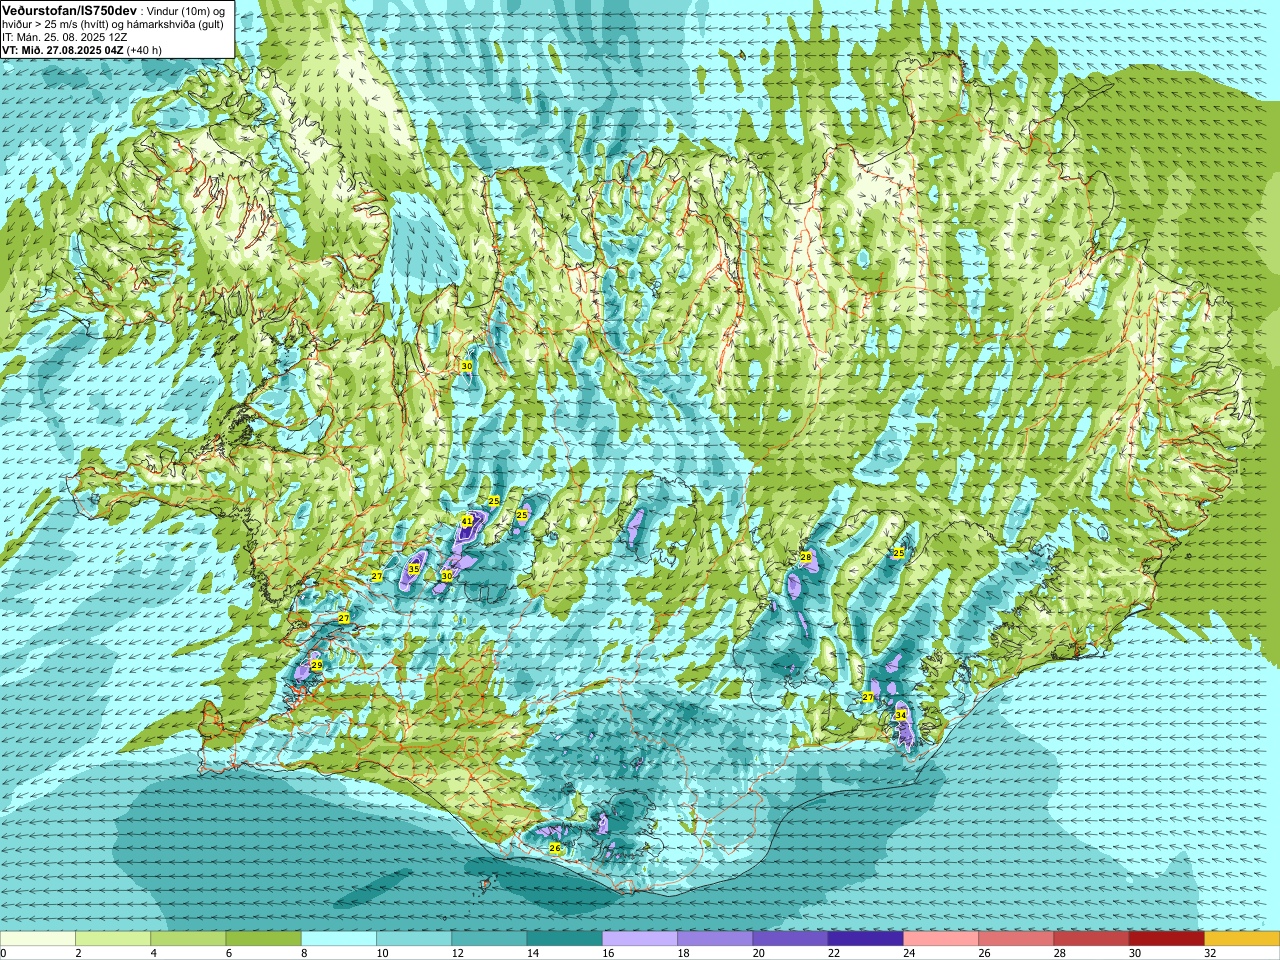Image resolution: width=1280 pixels, height=960 pixels.
Task: Pick the teal 12–14 legend swatch
Action: click(x=489, y=939)
